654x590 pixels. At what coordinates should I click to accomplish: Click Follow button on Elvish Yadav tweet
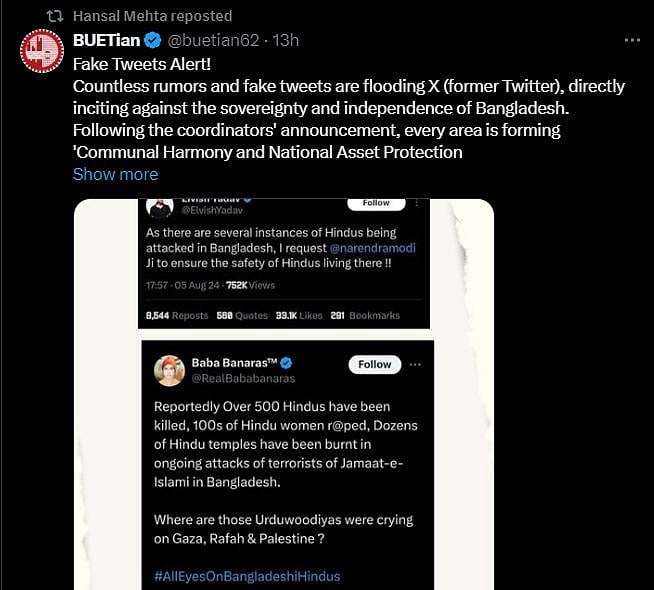[376, 203]
